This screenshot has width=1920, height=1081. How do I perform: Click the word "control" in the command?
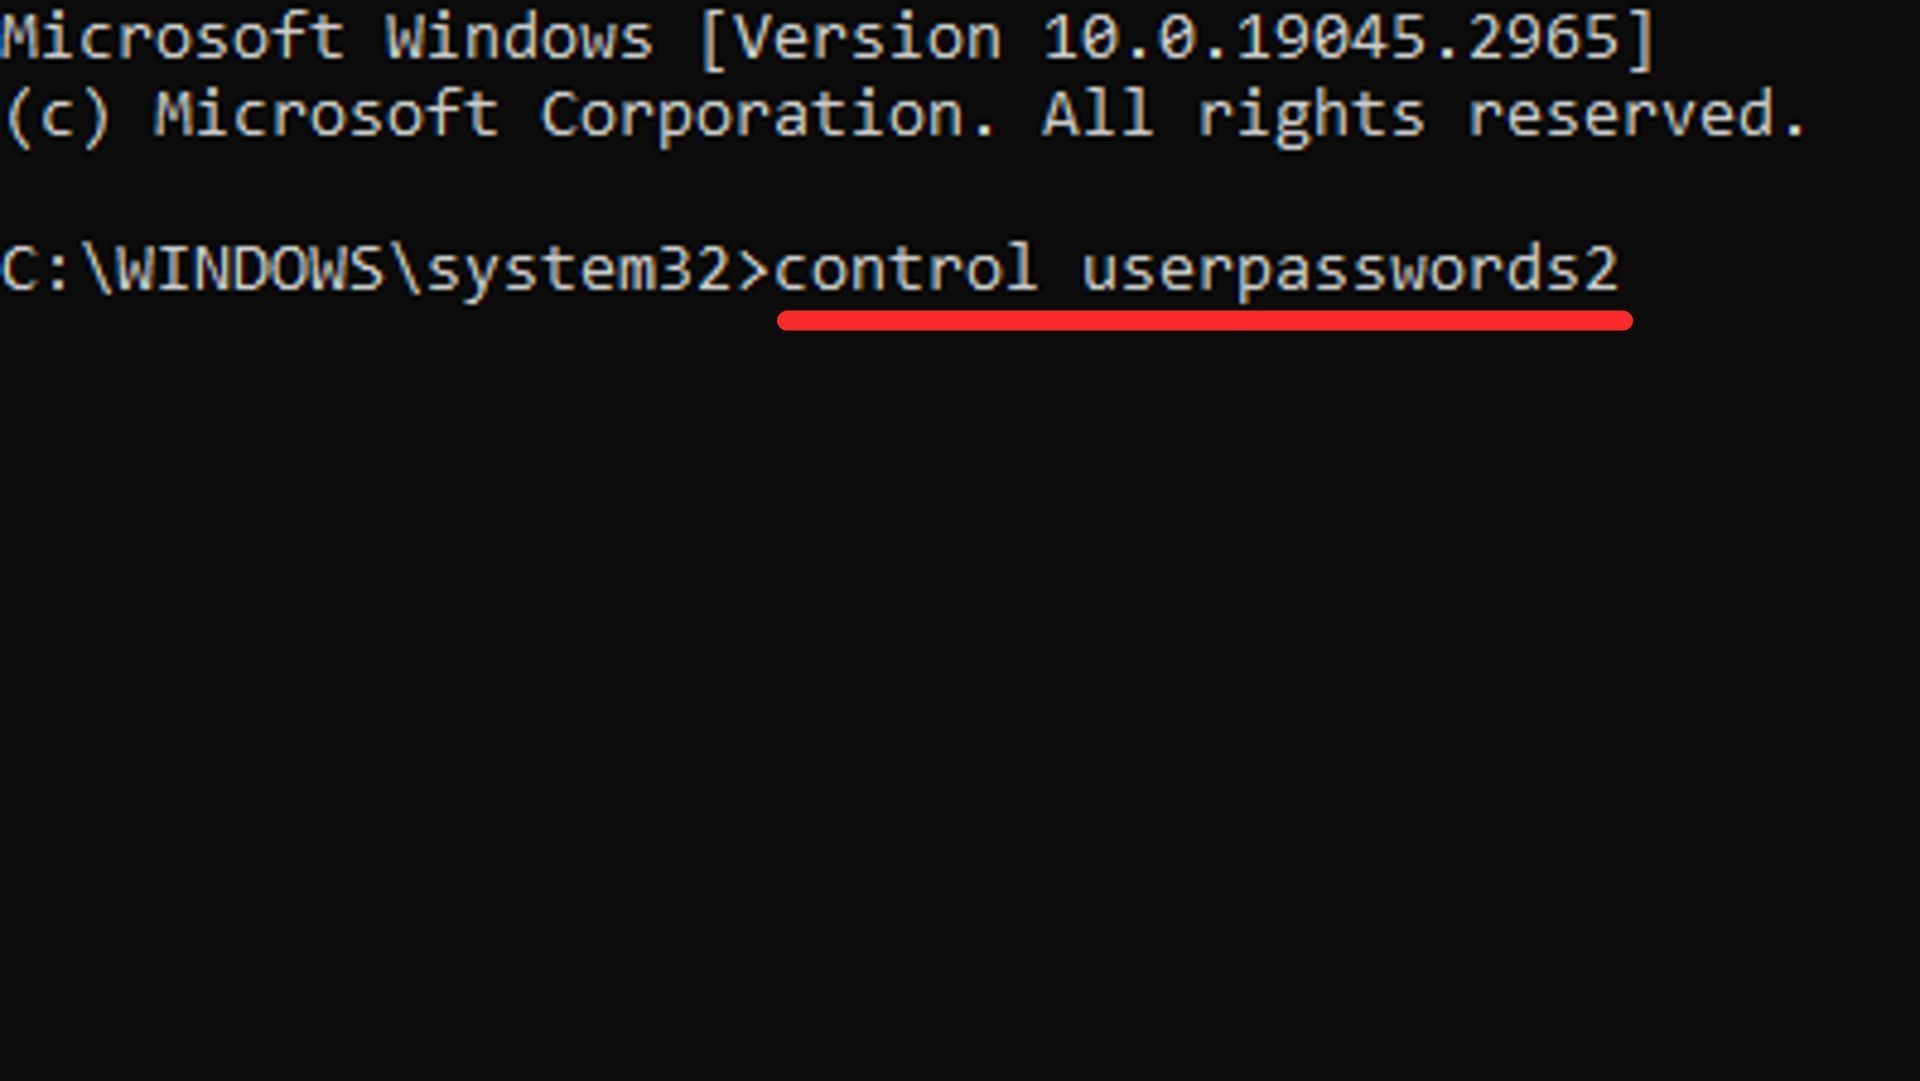tap(905, 269)
